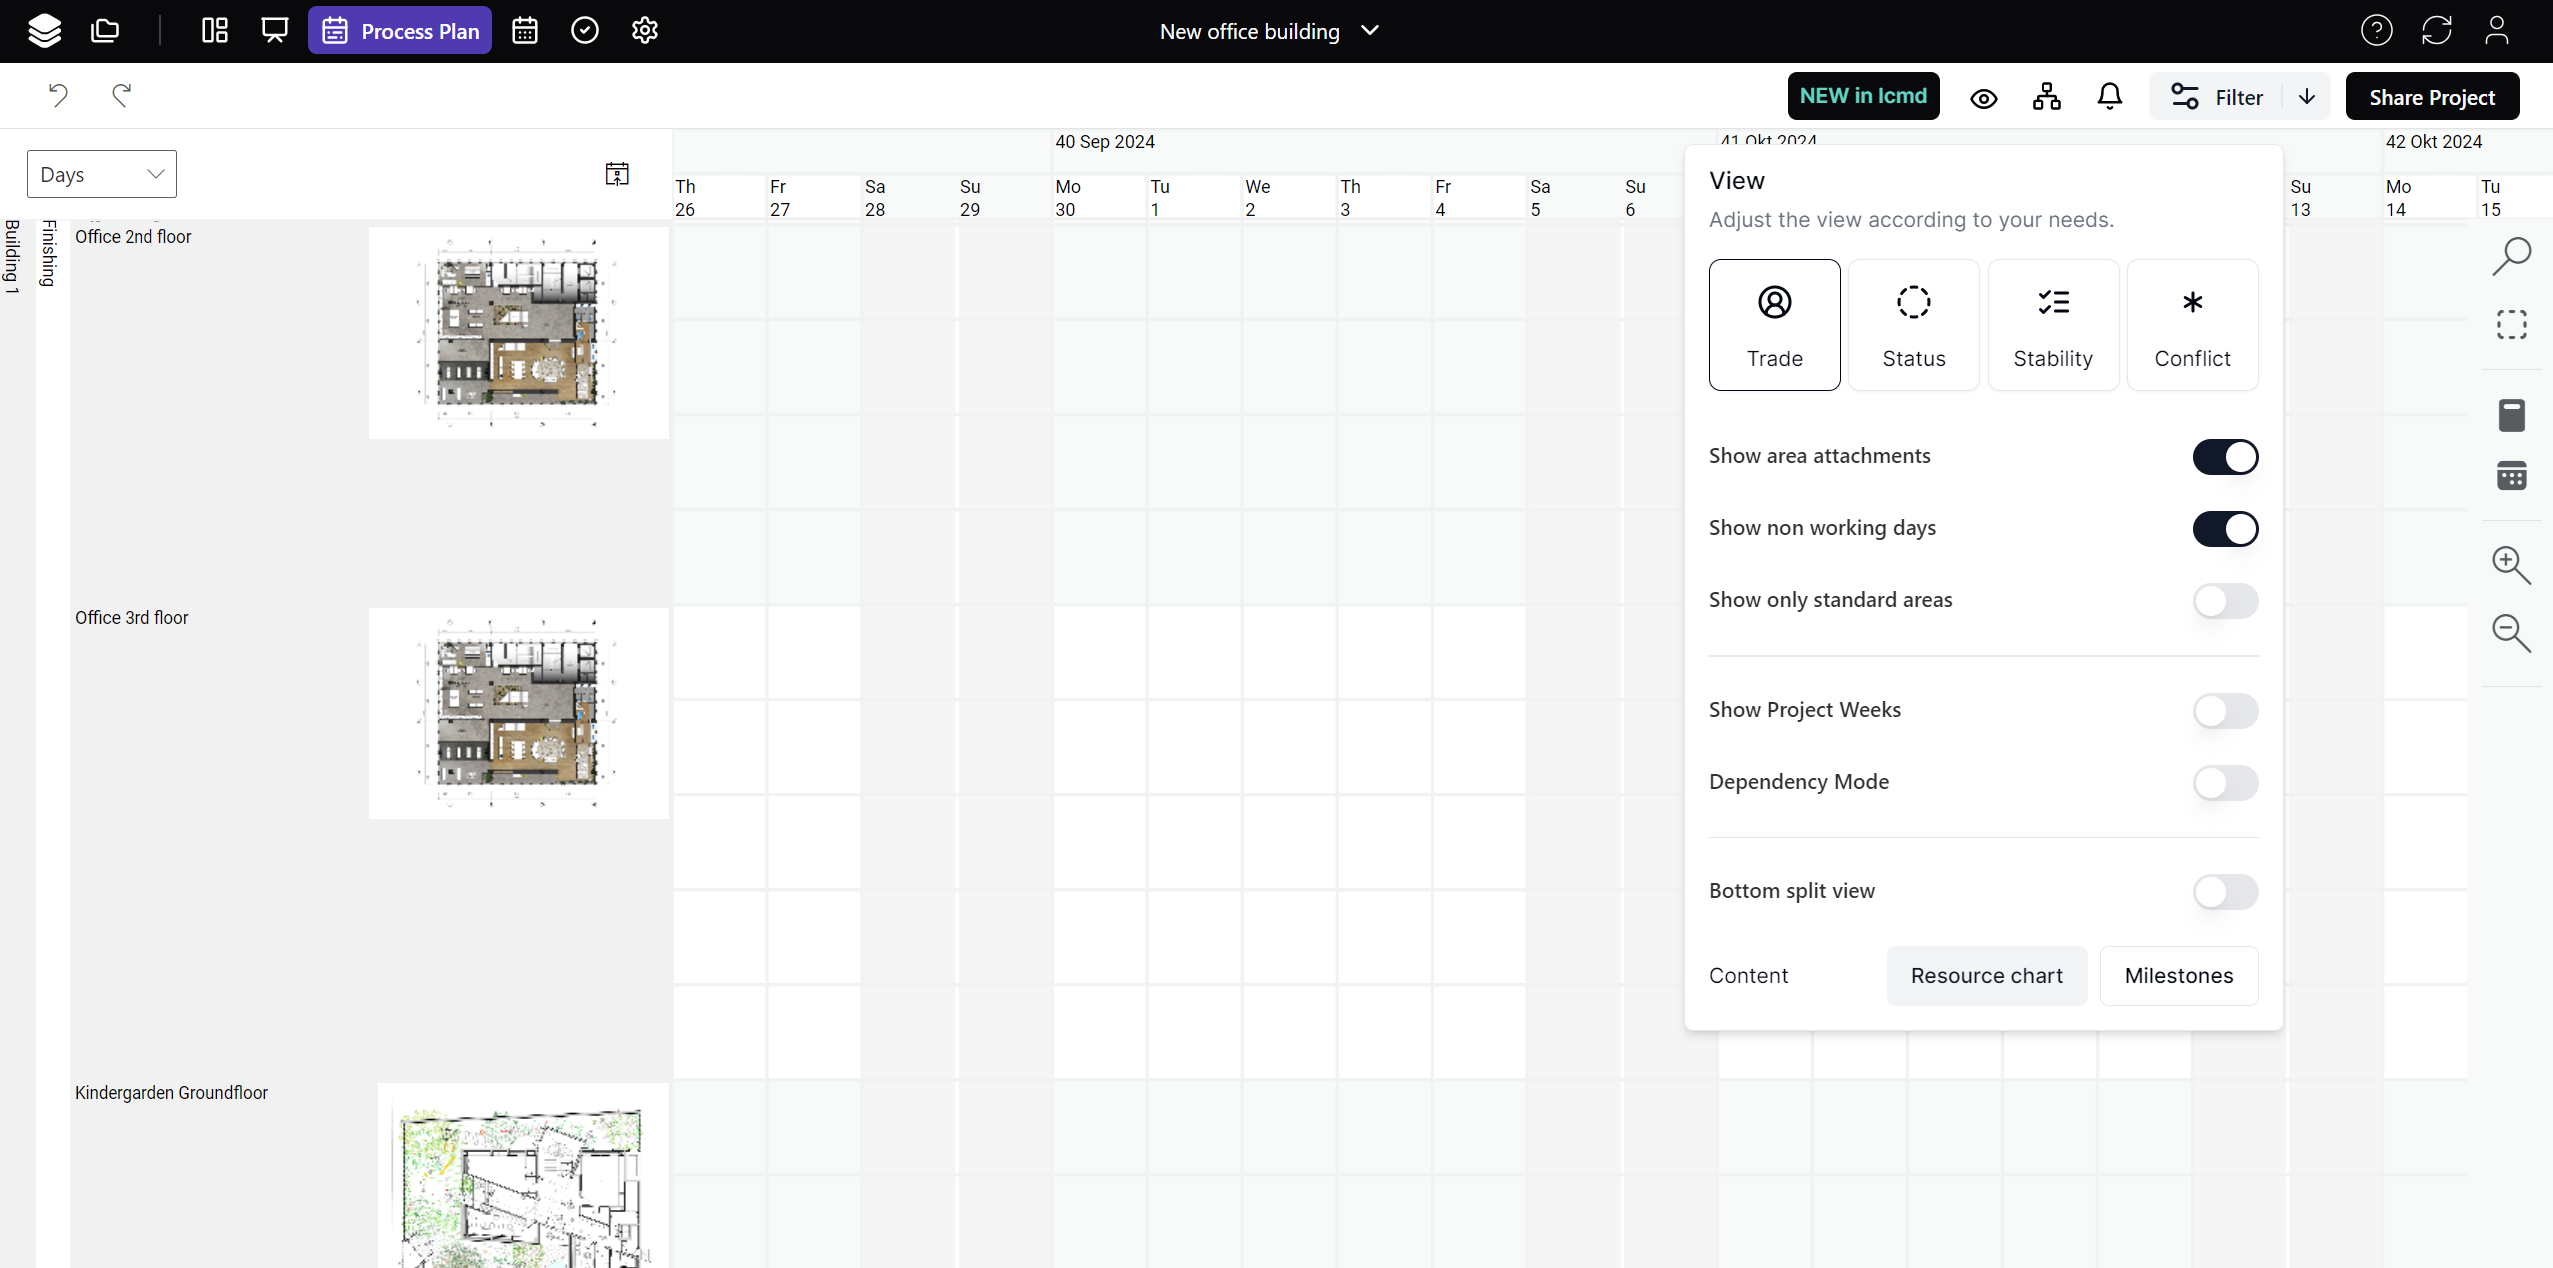This screenshot has height=1268, width=2553.
Task: Switch to Status view mode
Action: [x=1913, y=325]
